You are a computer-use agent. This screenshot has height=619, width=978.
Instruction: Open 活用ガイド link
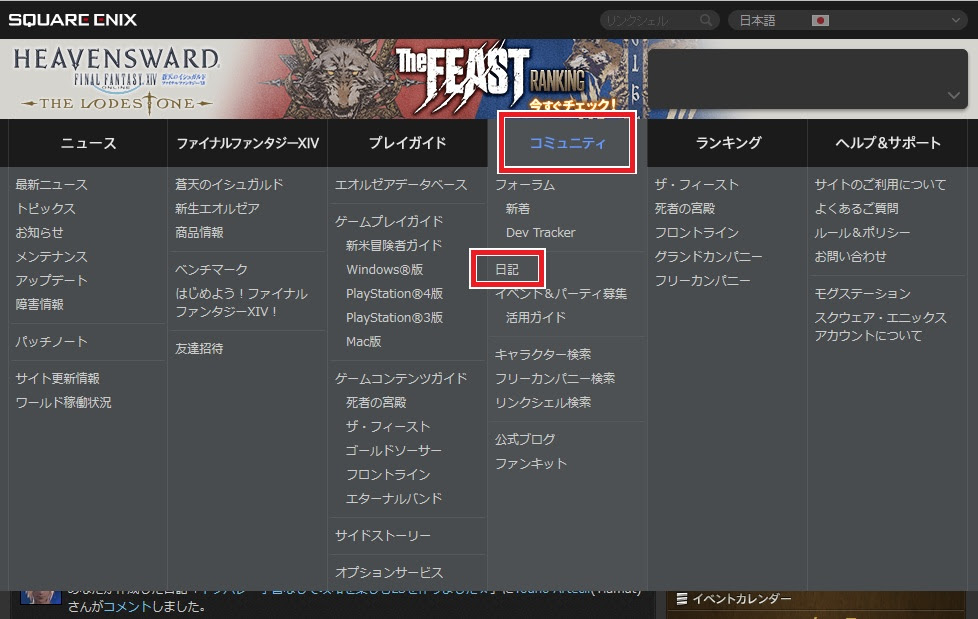[536, 318]
